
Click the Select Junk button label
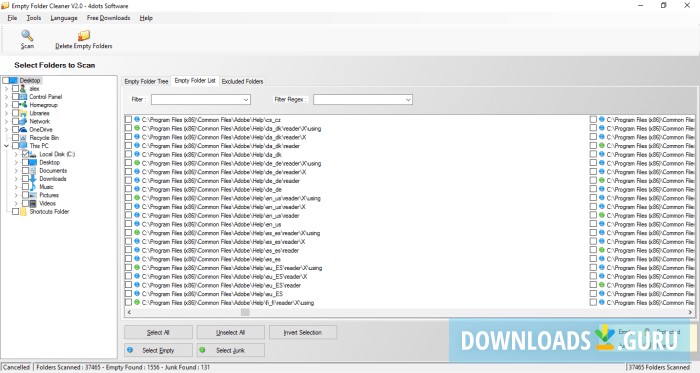[230, 350]
